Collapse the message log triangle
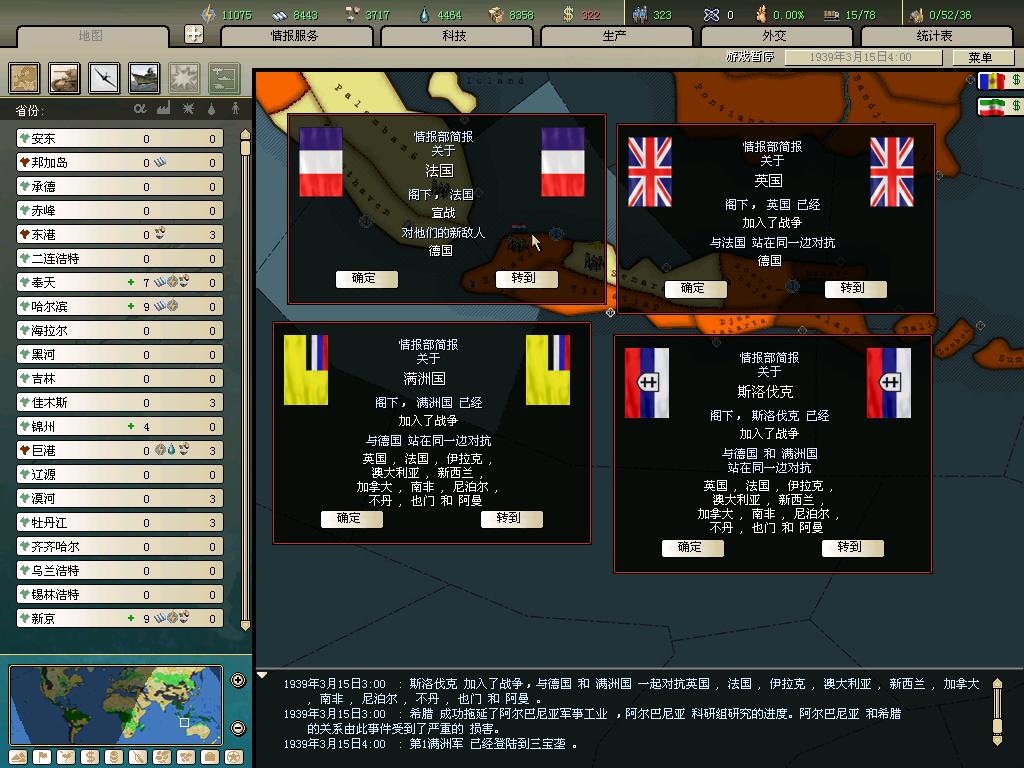The image size is (1024, 768). coord(262,675)
